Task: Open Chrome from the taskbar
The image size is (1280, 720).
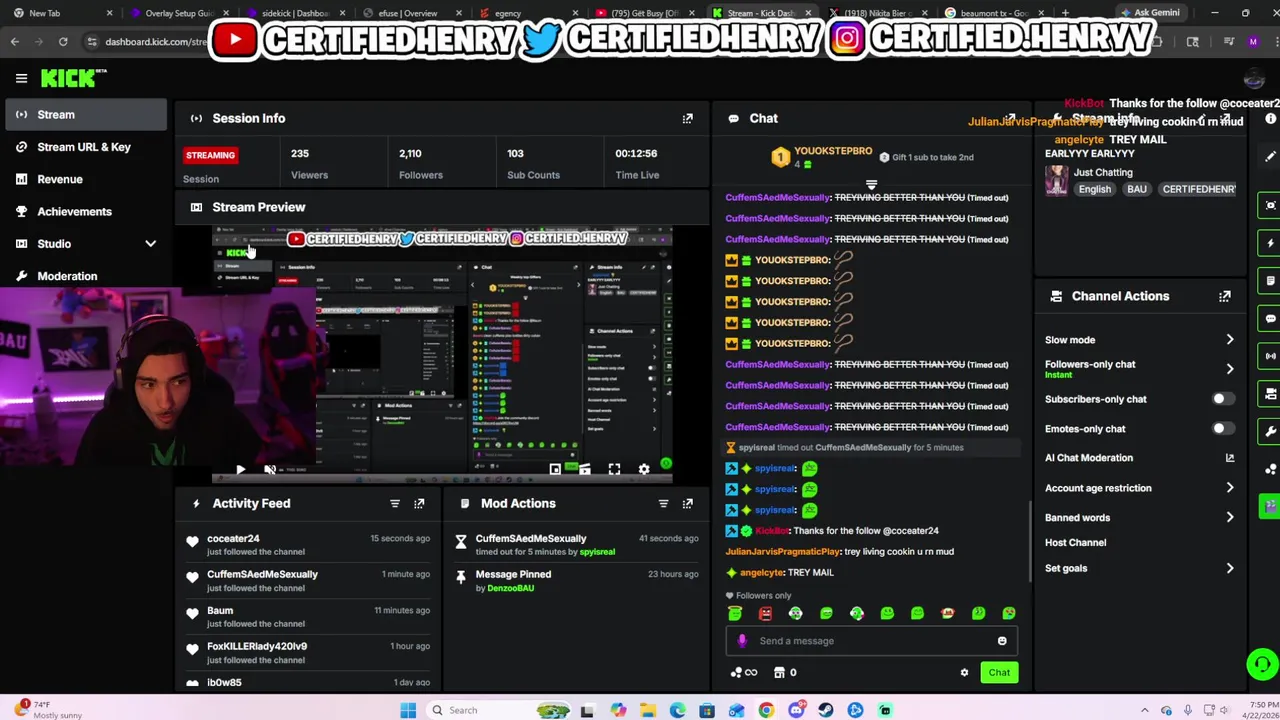Action: coord(766,710)
